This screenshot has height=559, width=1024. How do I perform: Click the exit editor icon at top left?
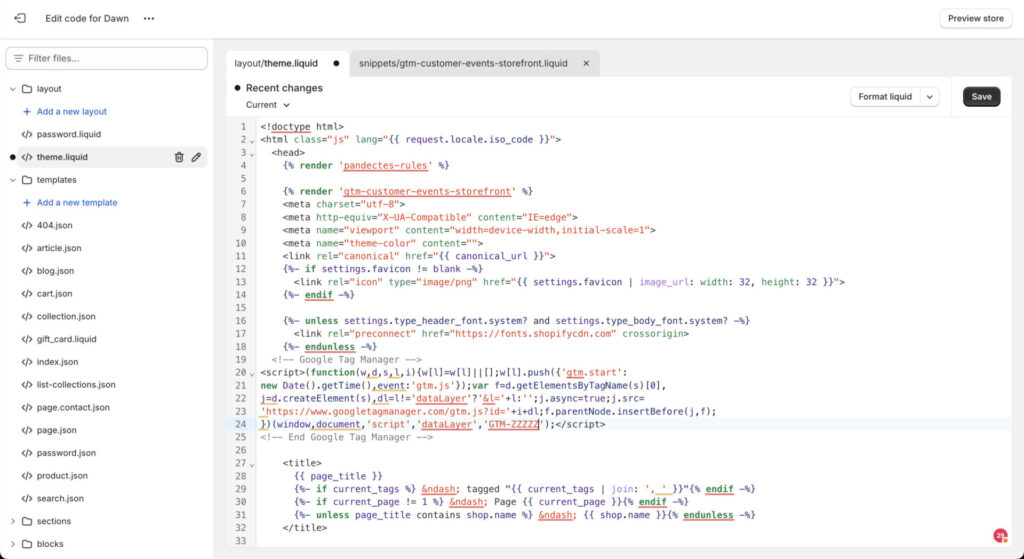(x=20, y=18)
